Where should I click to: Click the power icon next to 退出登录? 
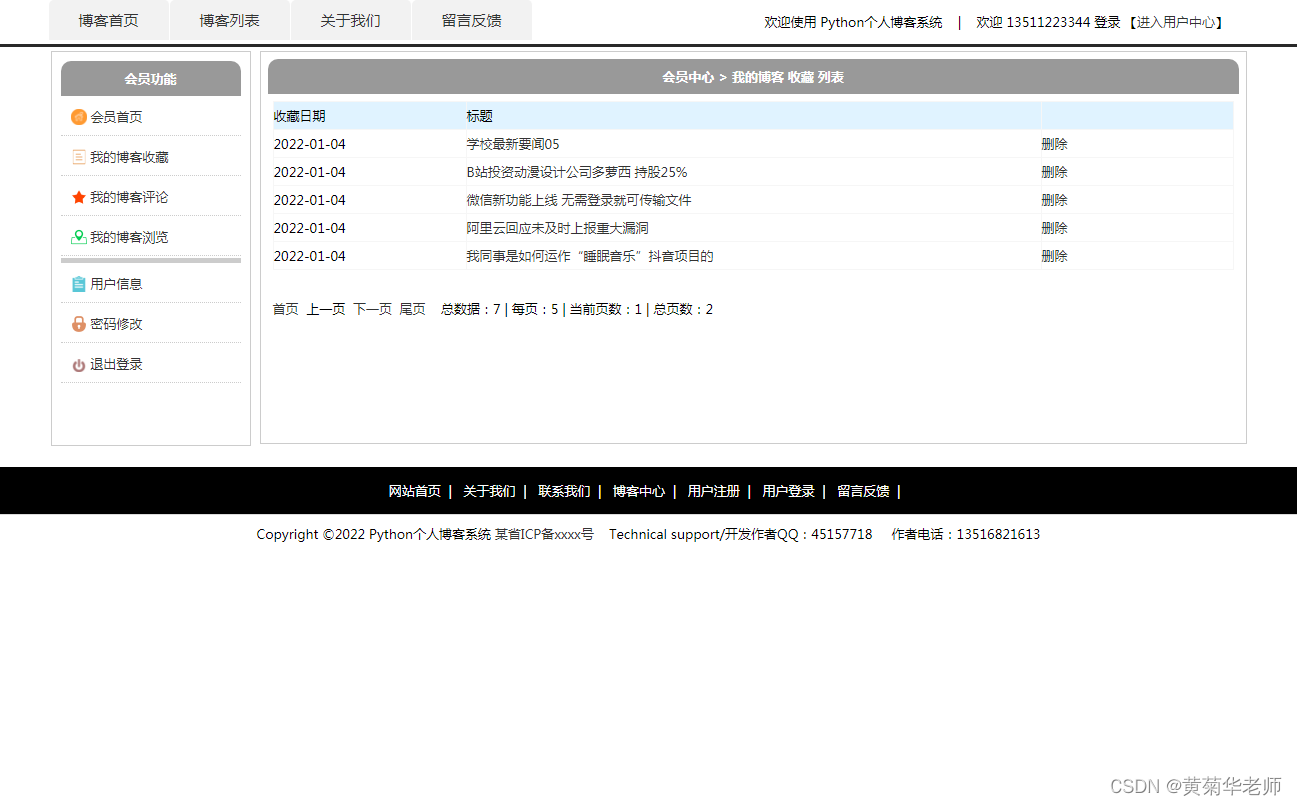click(78, 364)
